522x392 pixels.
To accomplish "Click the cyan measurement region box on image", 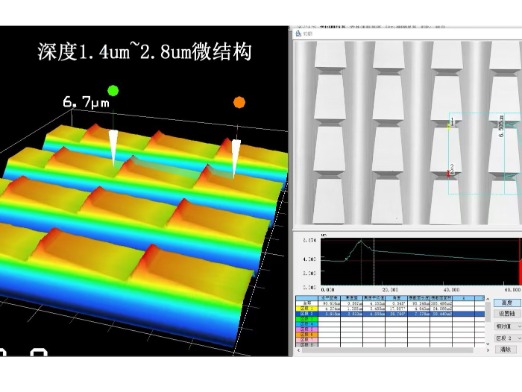I will (485, 153).
